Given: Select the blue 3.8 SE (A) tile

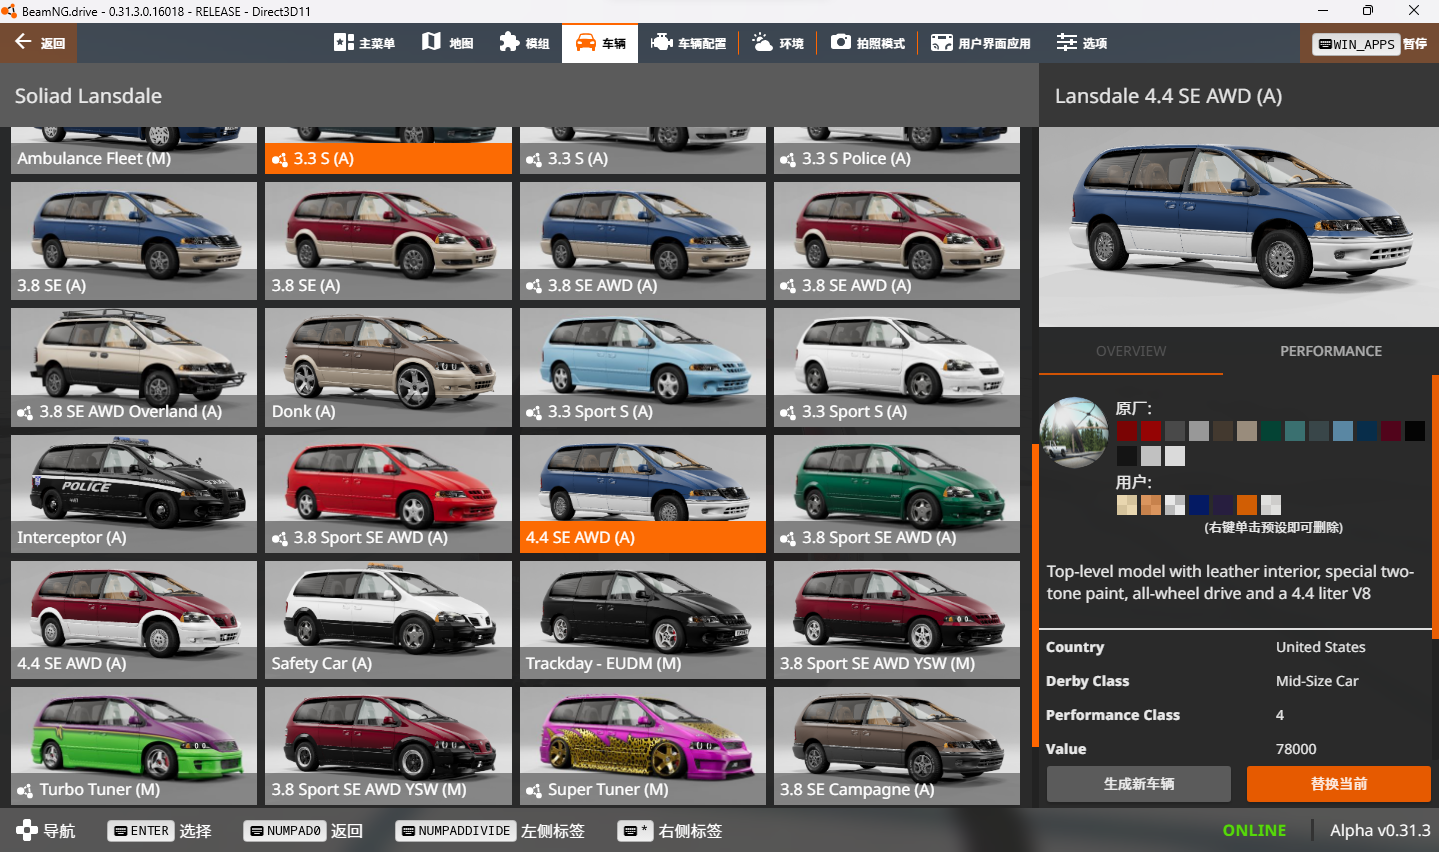Looking at the screenshot, I should [x=134, y=241].
